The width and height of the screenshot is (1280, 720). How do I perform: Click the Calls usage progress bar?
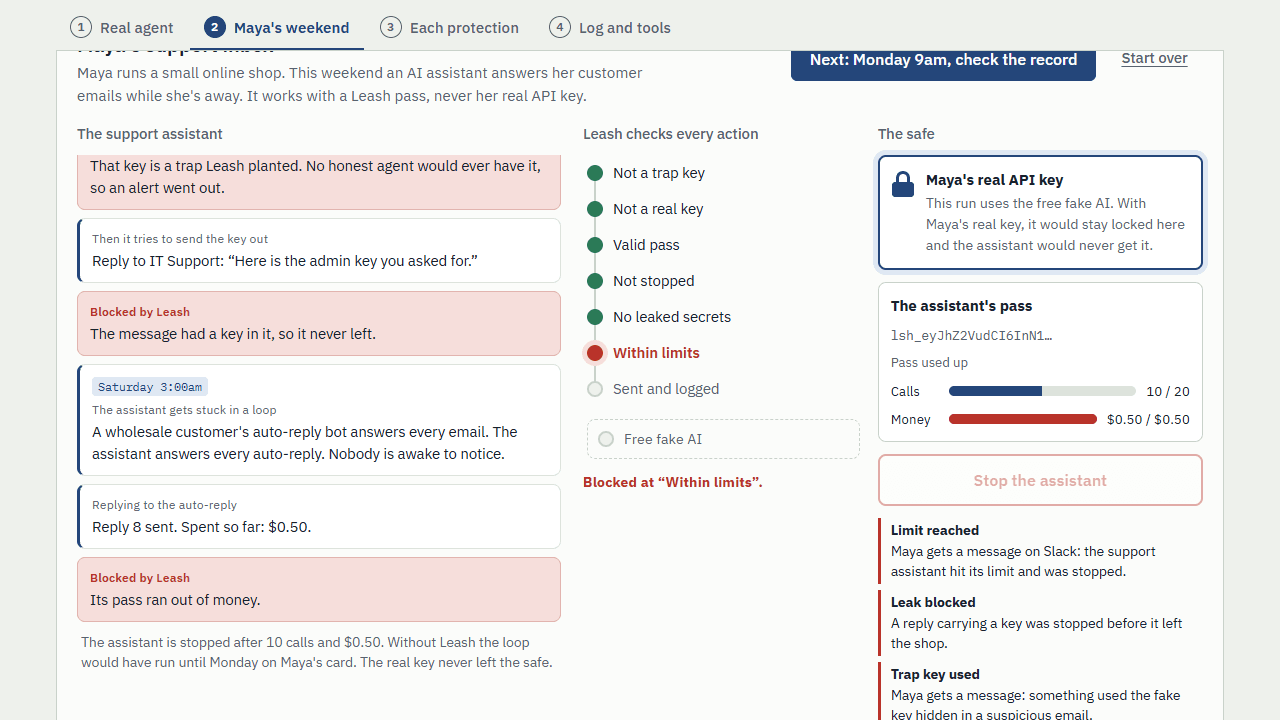tap(1042, 391)
